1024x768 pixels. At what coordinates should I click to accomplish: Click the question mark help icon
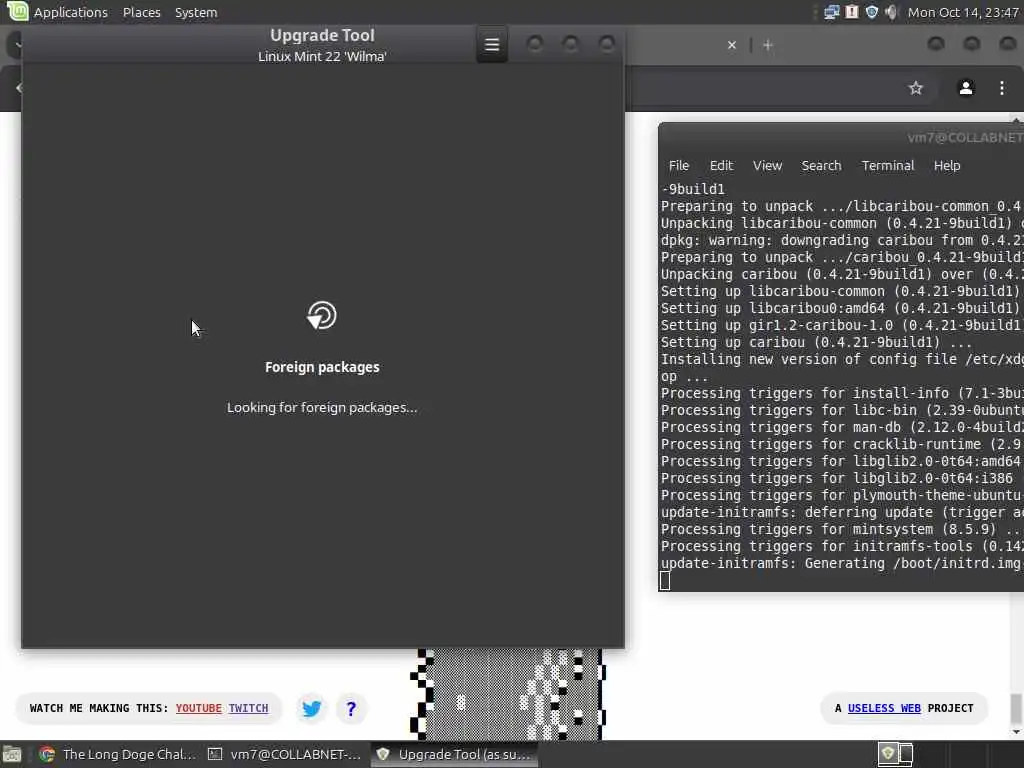(351, 708)
